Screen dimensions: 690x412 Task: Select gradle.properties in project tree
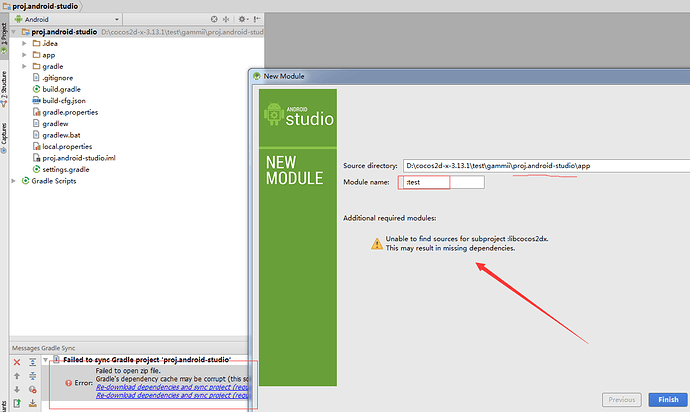tap(70, 112)
